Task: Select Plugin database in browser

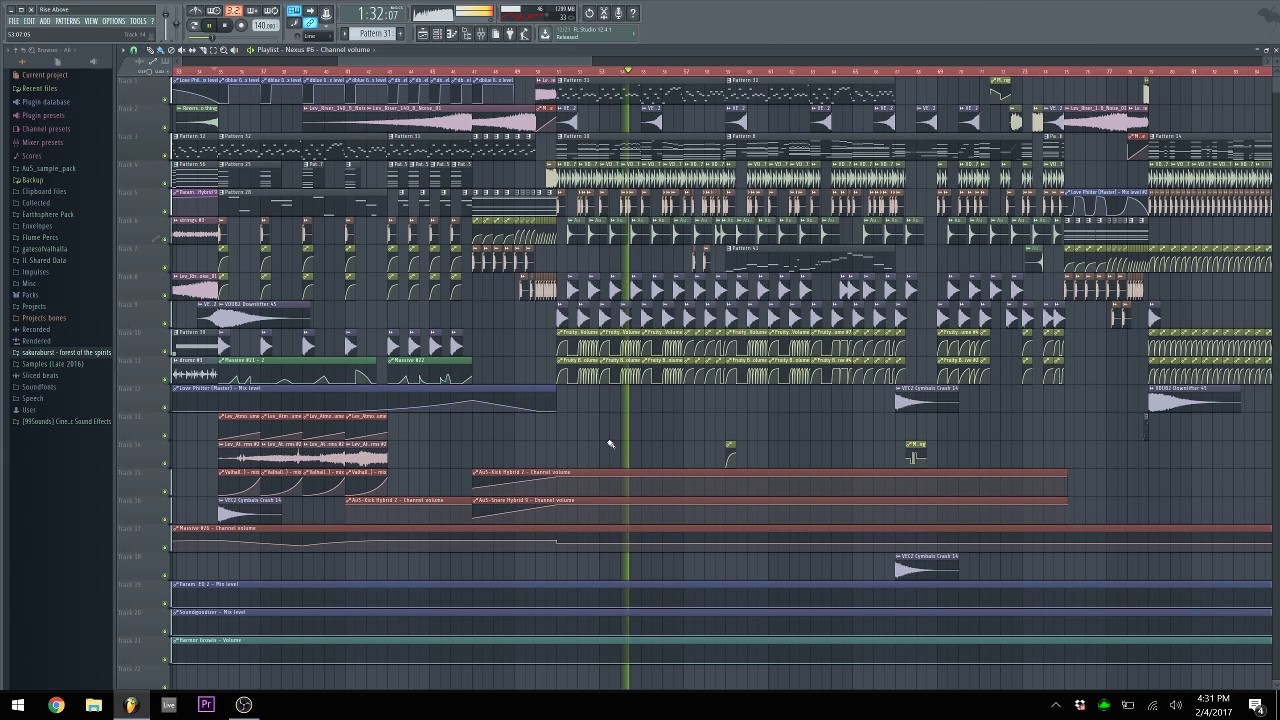Action: 46,102
